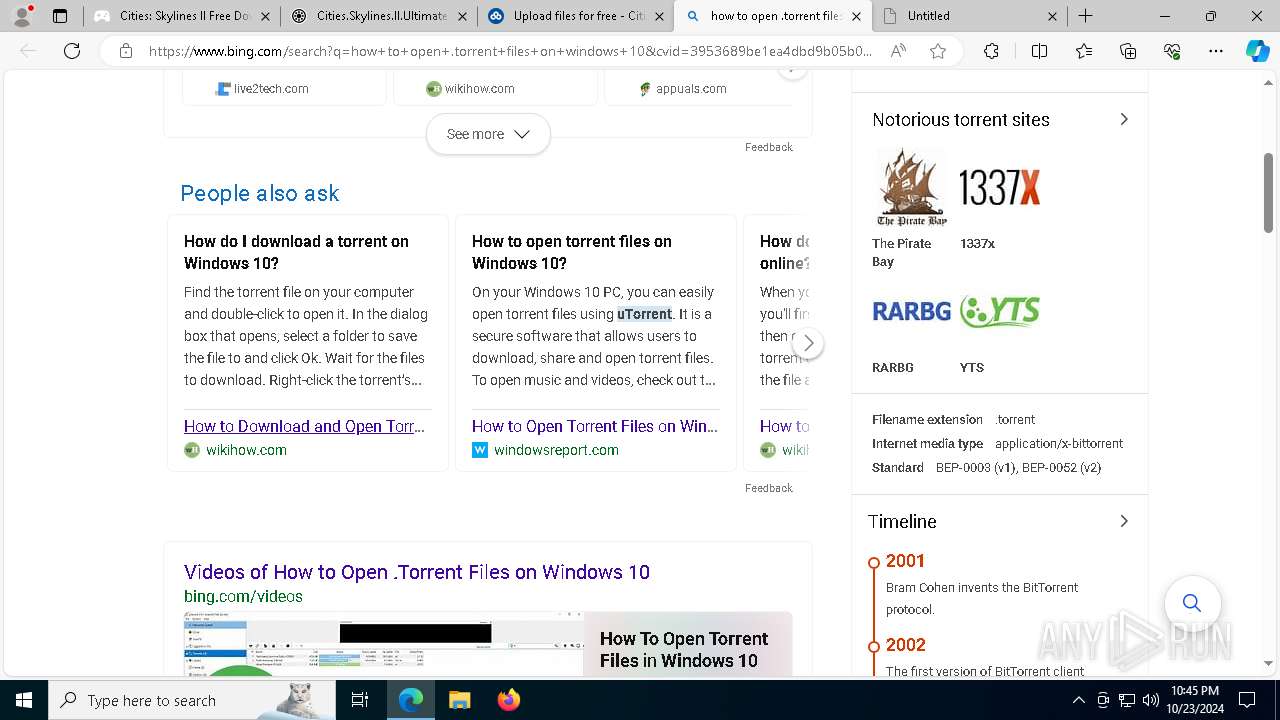Click the 2002 timeline entry
Viewport: 1280px width, 720px height.
tap(905, 645)
